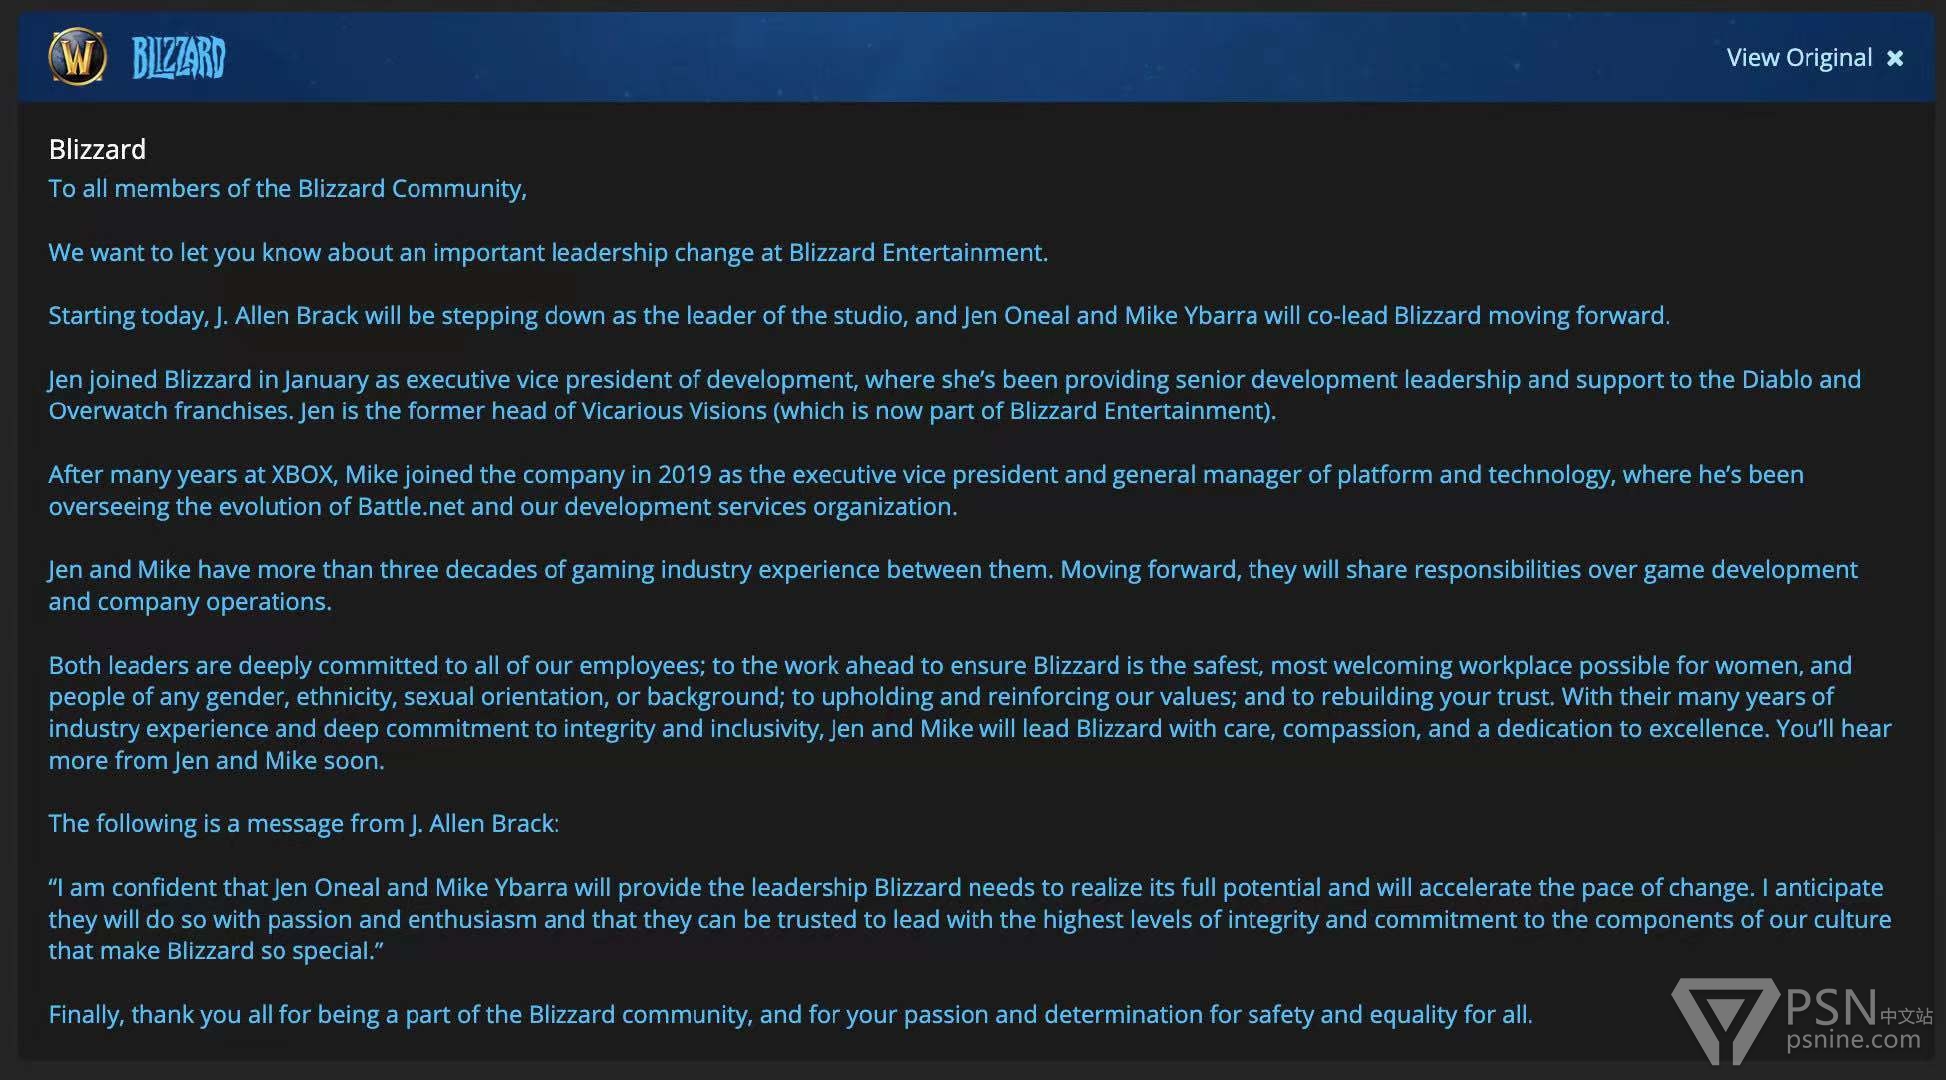Click the 'more from Jen and Mike soon' line
Screen dimensions: 1946x1080
216,761
